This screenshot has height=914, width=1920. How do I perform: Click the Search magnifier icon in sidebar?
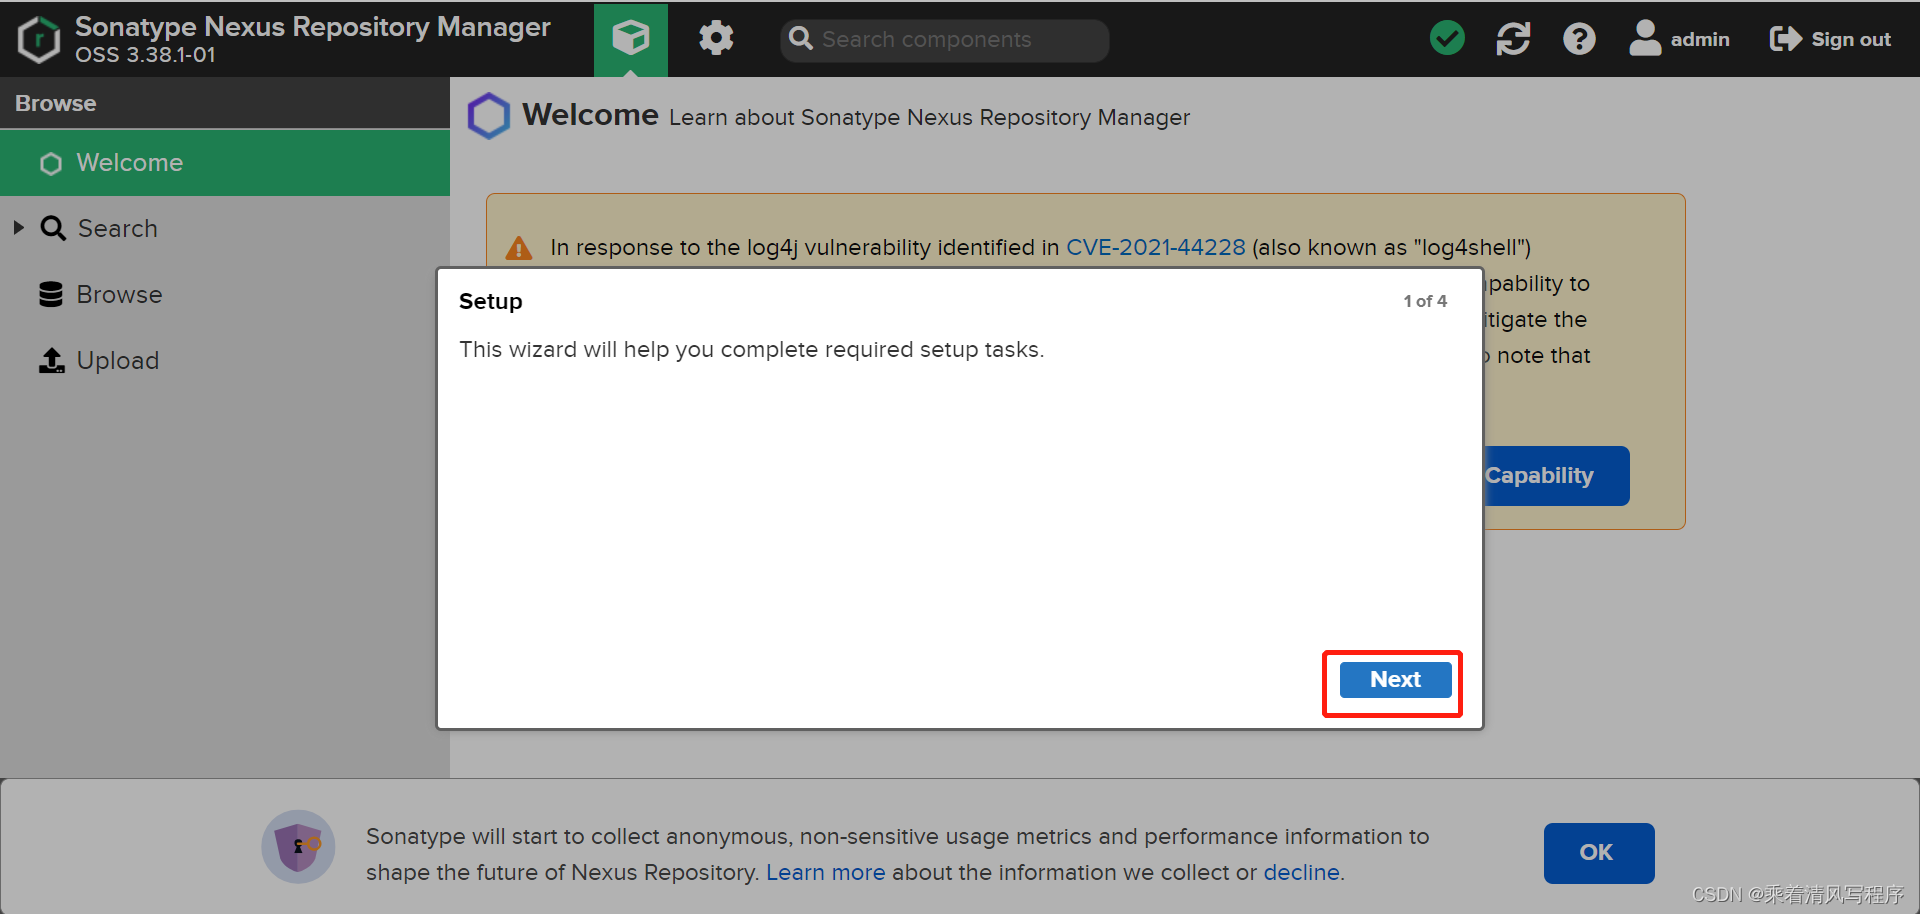click(x=53, y=229)
